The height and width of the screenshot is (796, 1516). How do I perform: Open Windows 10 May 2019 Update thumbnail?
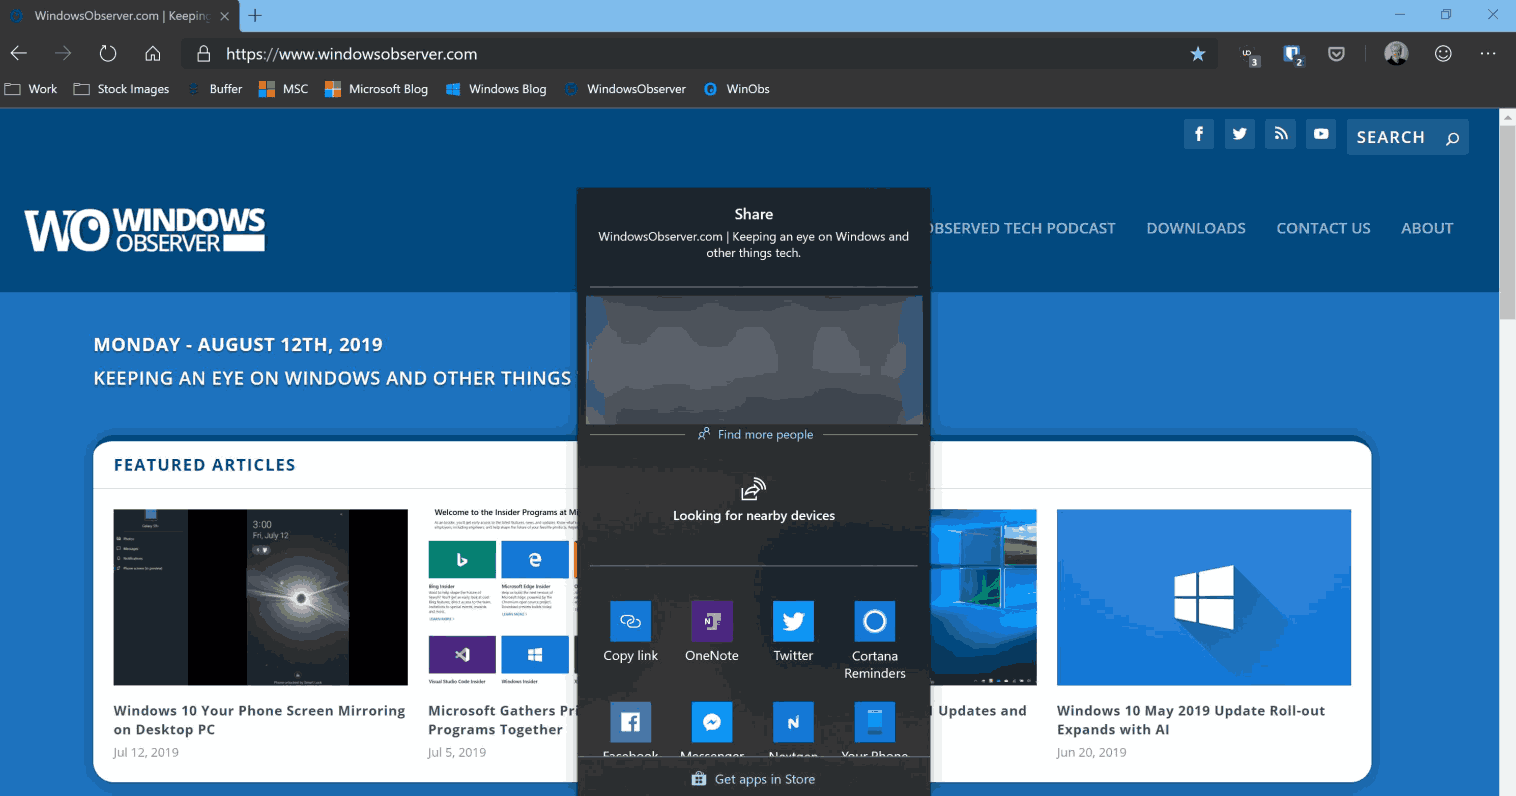(1204, 597)
